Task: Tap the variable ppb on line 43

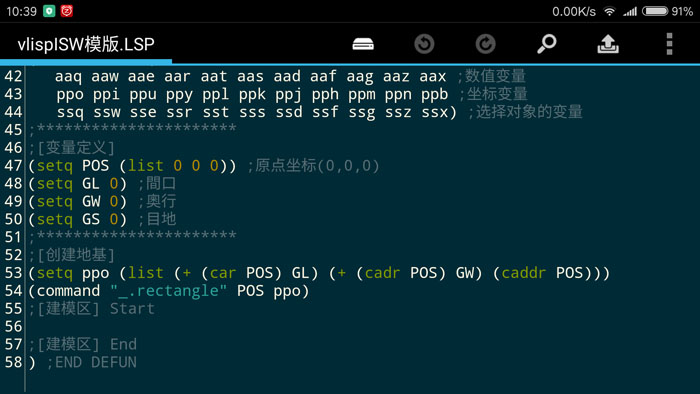Action: click(x=434, y=95)
